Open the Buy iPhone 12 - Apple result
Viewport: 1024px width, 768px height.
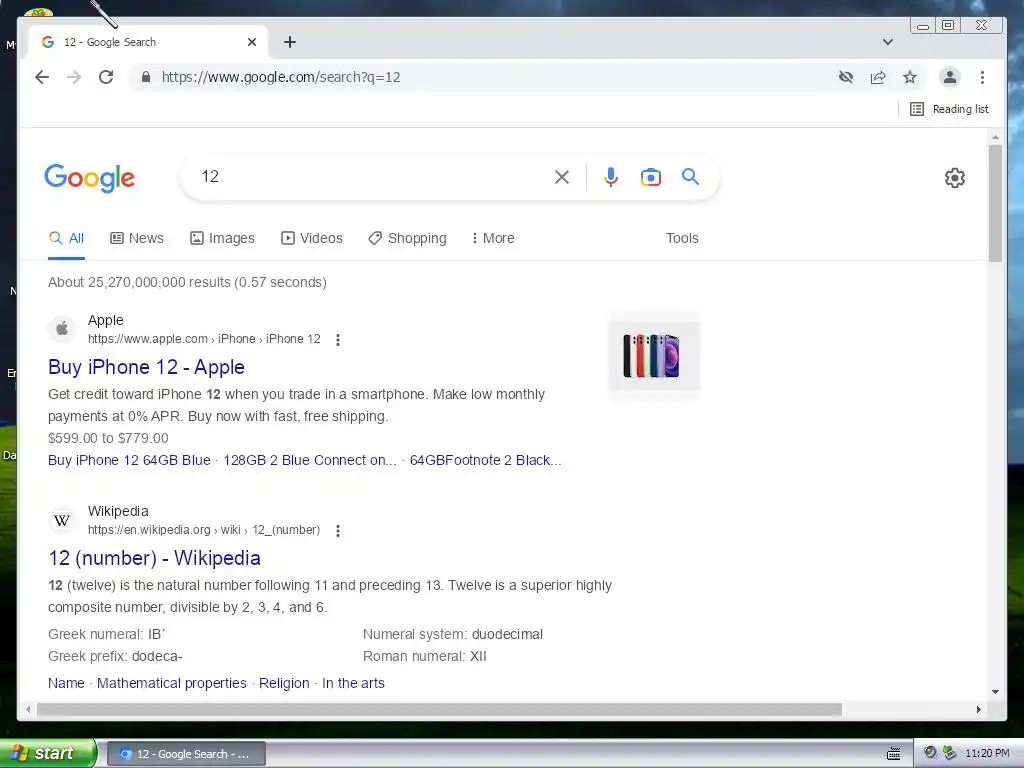pyautogui.click(x=146, y=367)
